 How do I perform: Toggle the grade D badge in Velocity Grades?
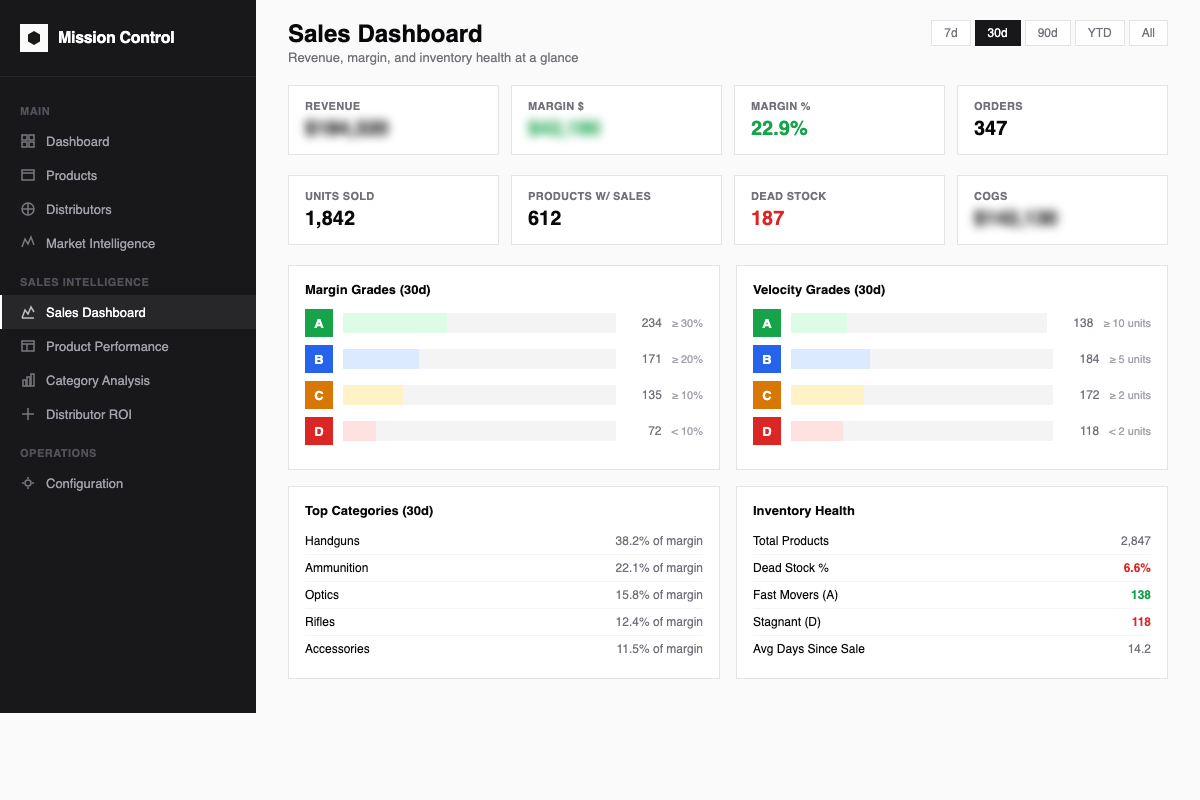(x=767, y=431)
